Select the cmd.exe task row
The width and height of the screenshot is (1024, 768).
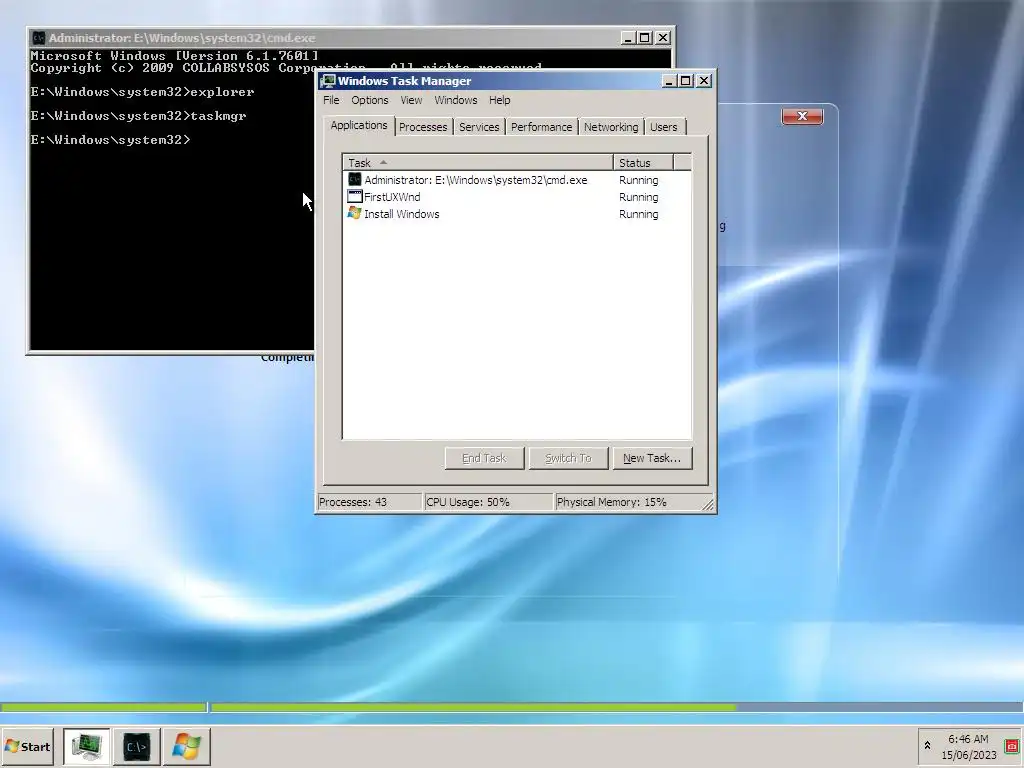coord(517,180)
